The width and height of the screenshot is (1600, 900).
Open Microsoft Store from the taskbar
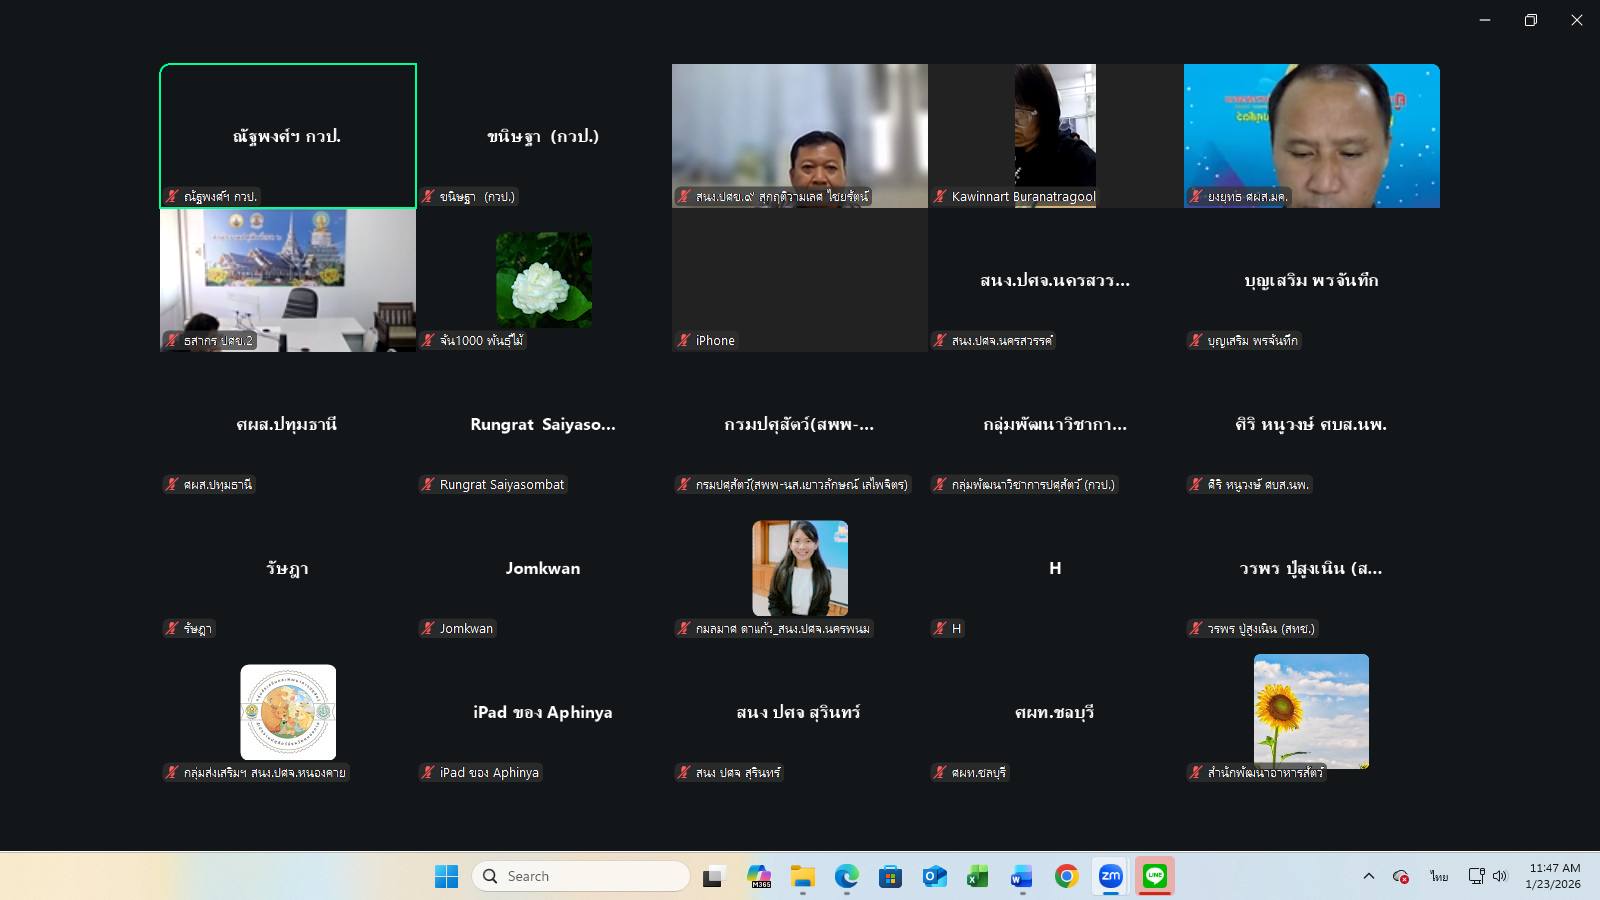tap(890, 877)
